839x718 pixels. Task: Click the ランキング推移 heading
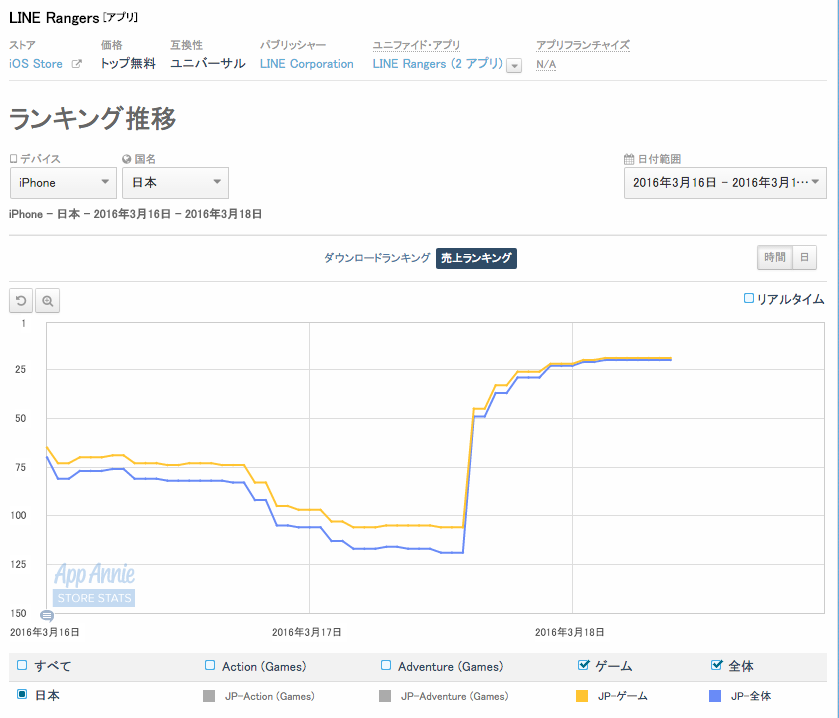(x=93, y=118)
